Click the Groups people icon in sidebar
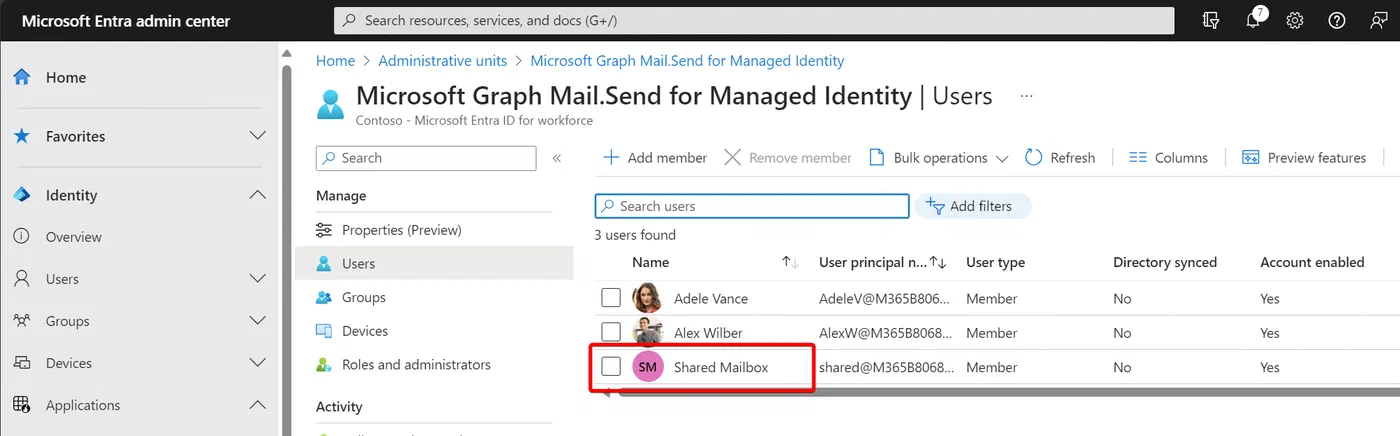 point(21,321)
